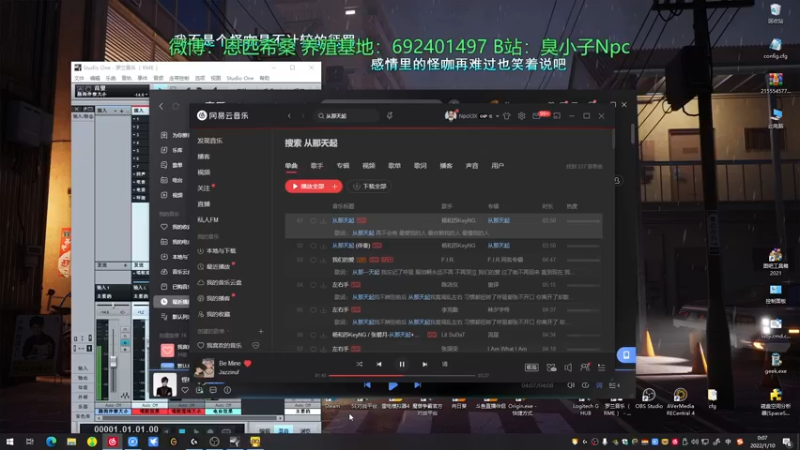The width and height of the screenshot is (800, 450).
Task: Download song 05 左右手
Action: [x=323, y=310]
